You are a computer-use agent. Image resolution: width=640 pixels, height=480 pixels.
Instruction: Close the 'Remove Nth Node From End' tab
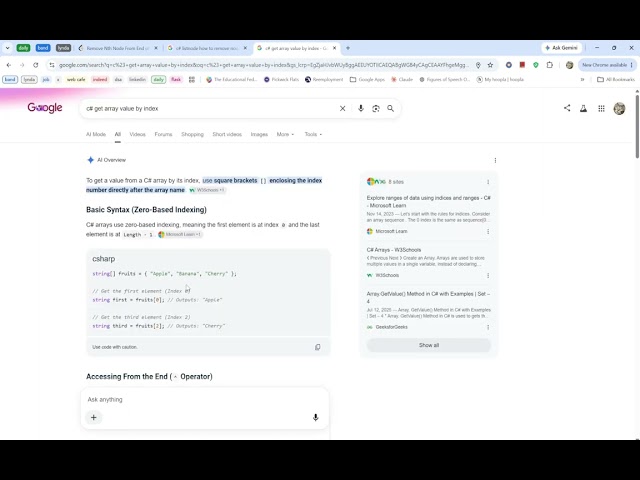coord(156,48)
